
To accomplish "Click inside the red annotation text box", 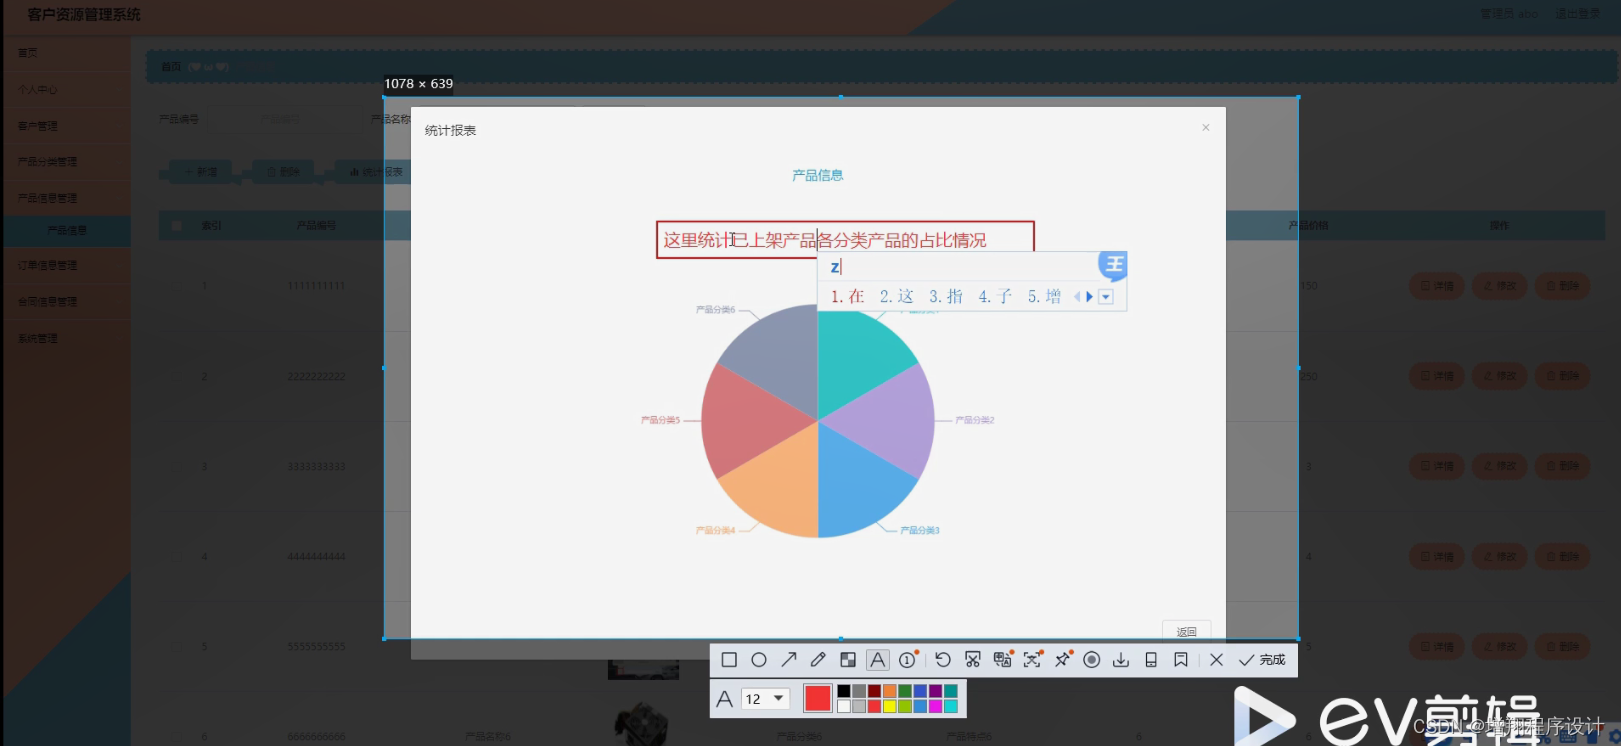I will [x=845, y=240].
